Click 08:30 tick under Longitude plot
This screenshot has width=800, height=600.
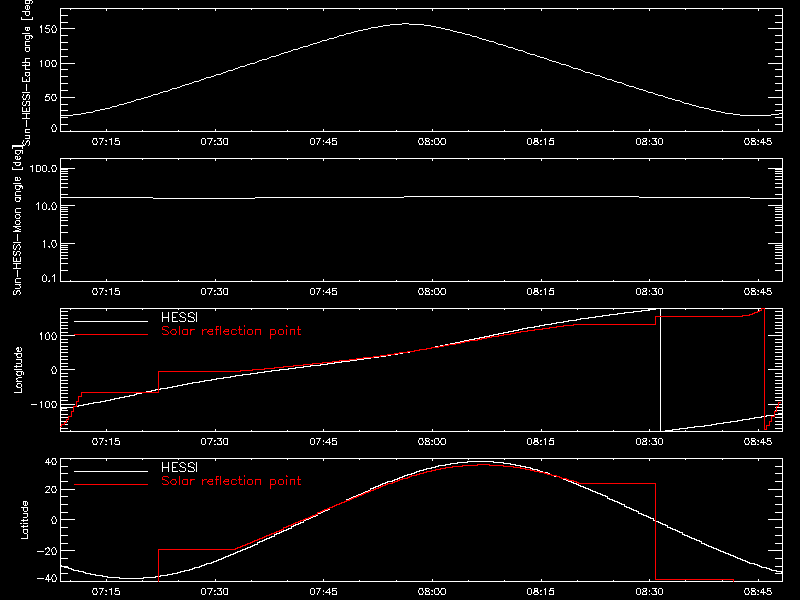pos(649,442)
